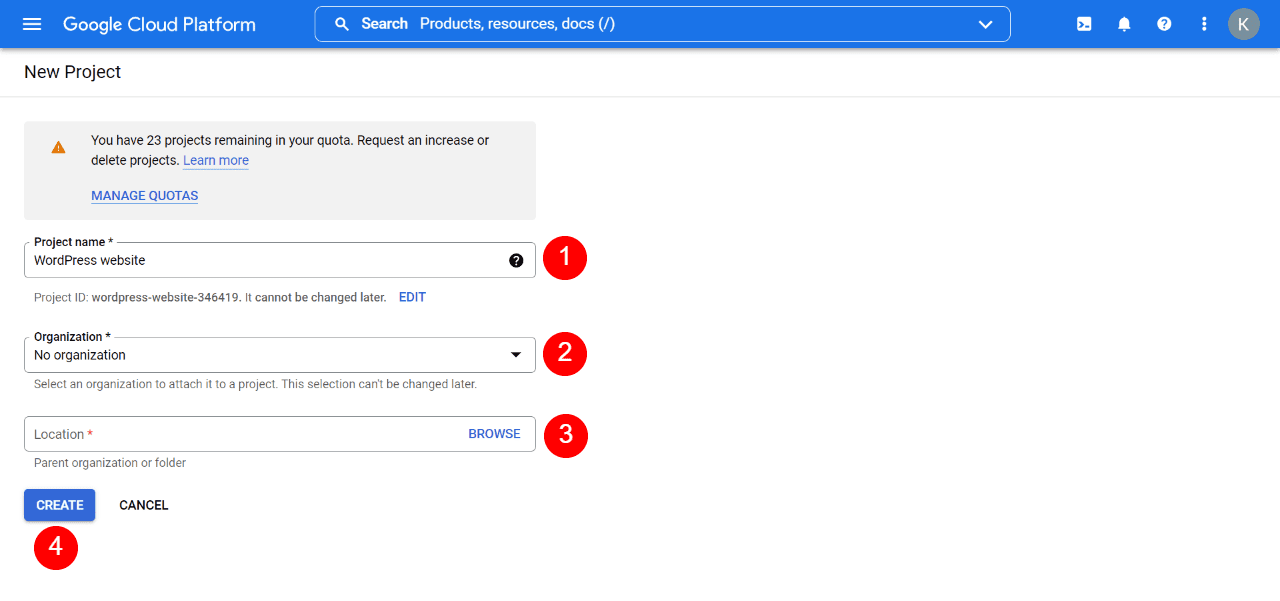Click the quota warning triangle icon

click(58, 146)
